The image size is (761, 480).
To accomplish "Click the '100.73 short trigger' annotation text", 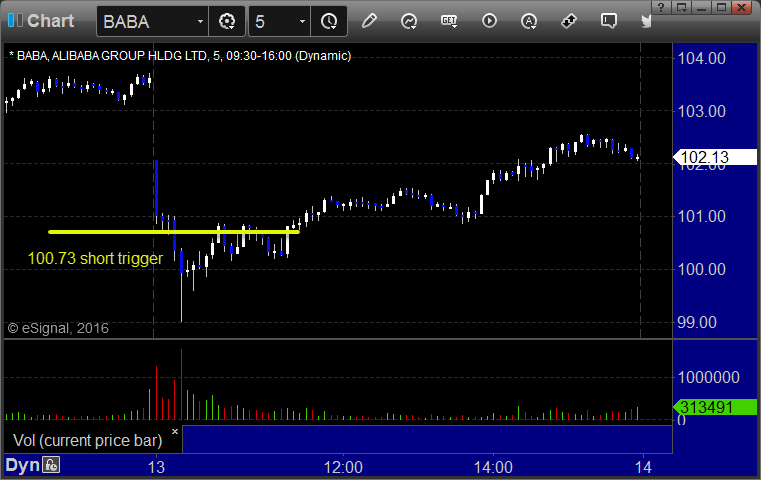I will tap(95, 258).
